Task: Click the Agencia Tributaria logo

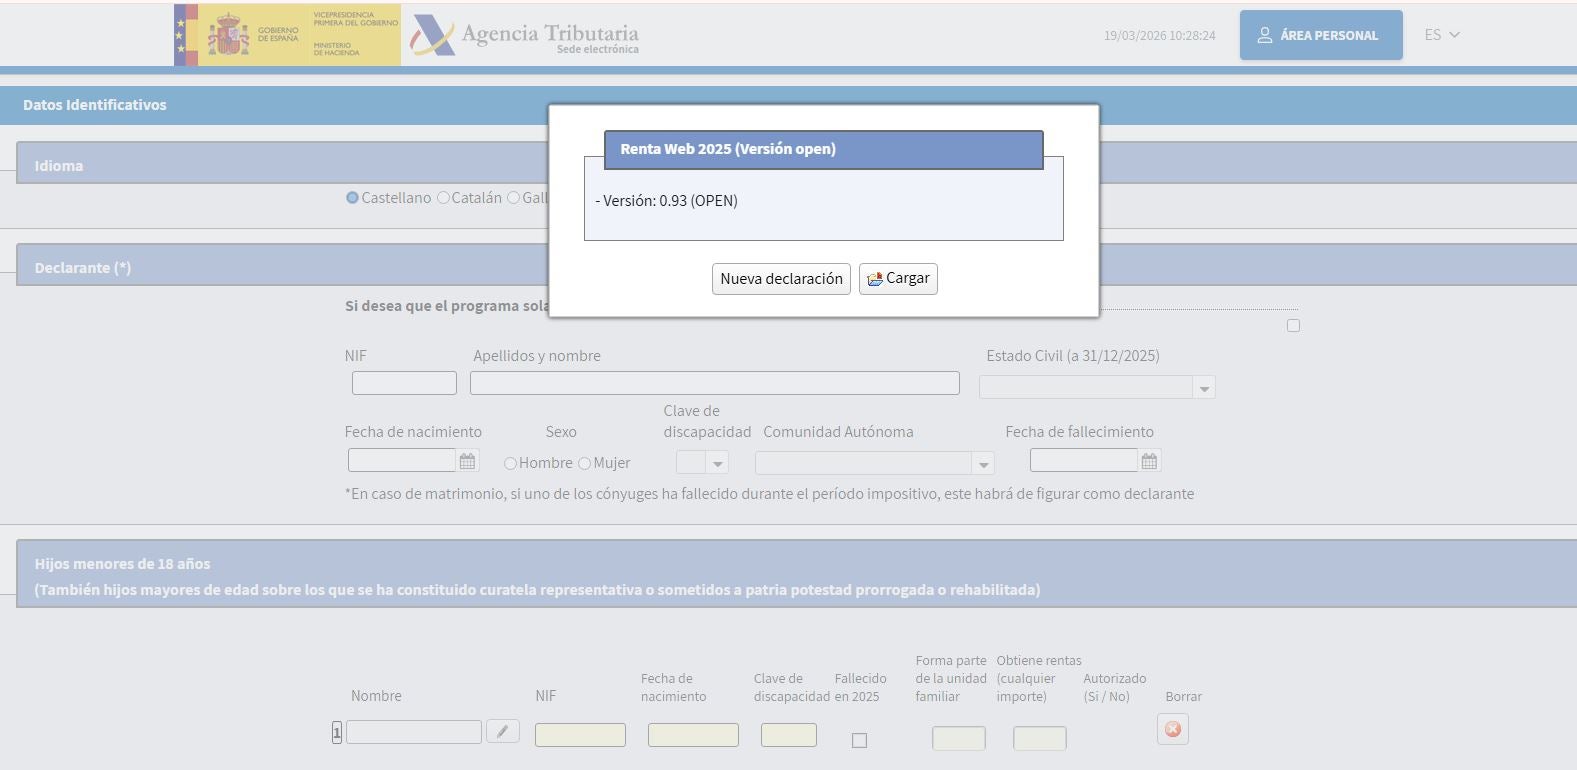Action: [525, 36]
